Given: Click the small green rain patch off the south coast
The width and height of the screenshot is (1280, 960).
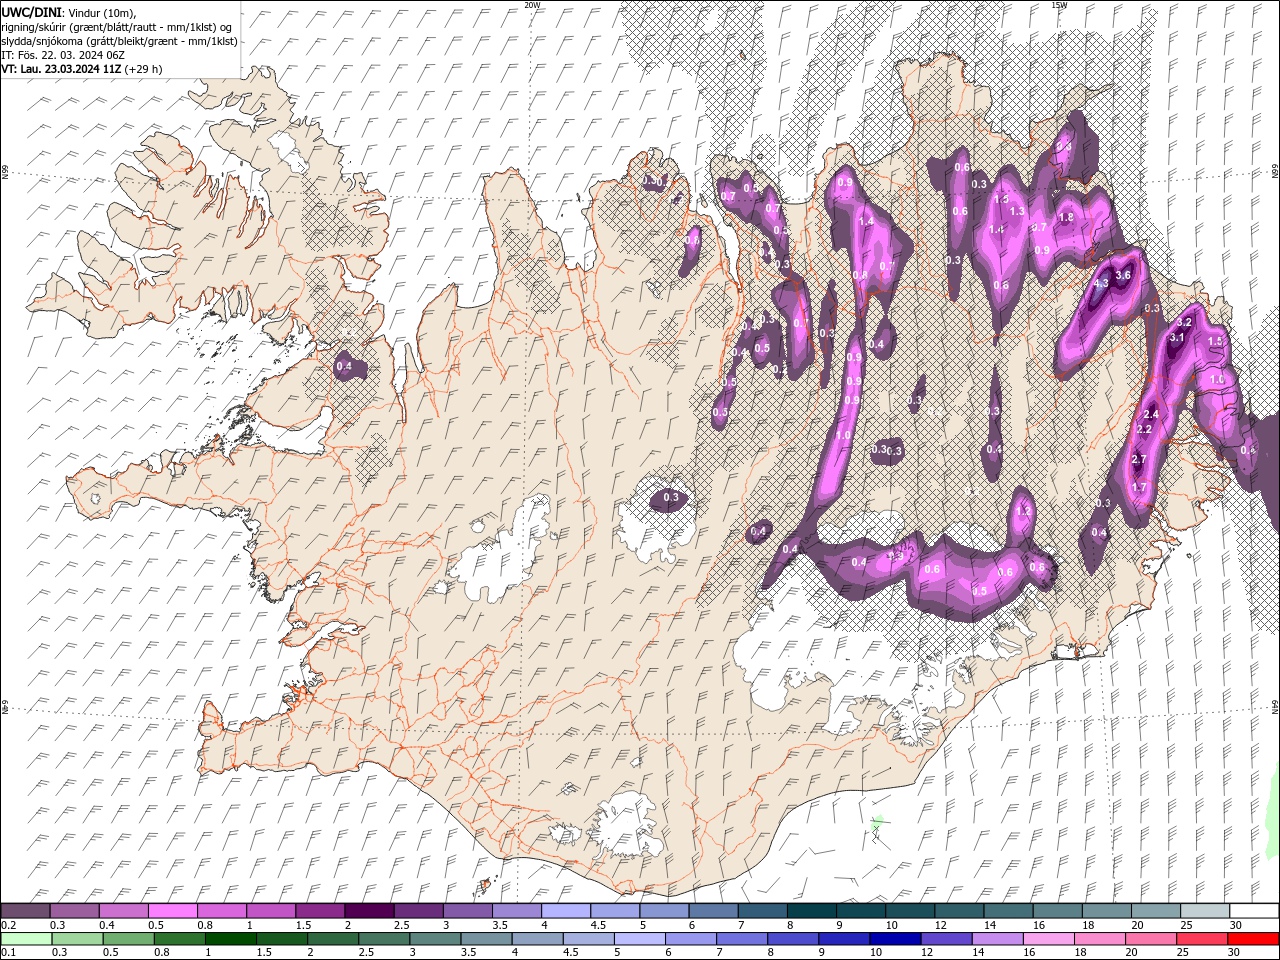Looking at the screenshot, I should tap(877, 824).
